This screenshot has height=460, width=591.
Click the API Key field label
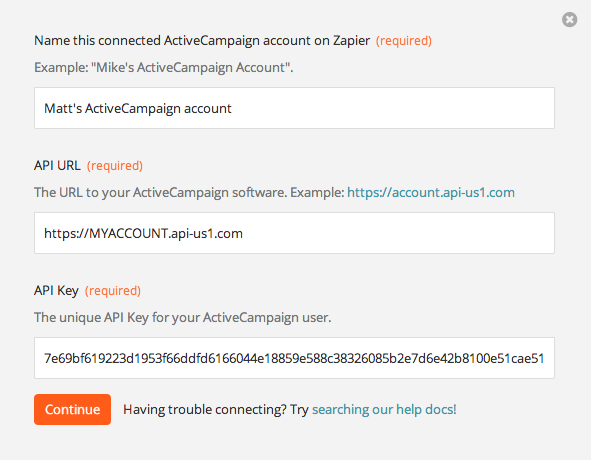pos(56,291)
